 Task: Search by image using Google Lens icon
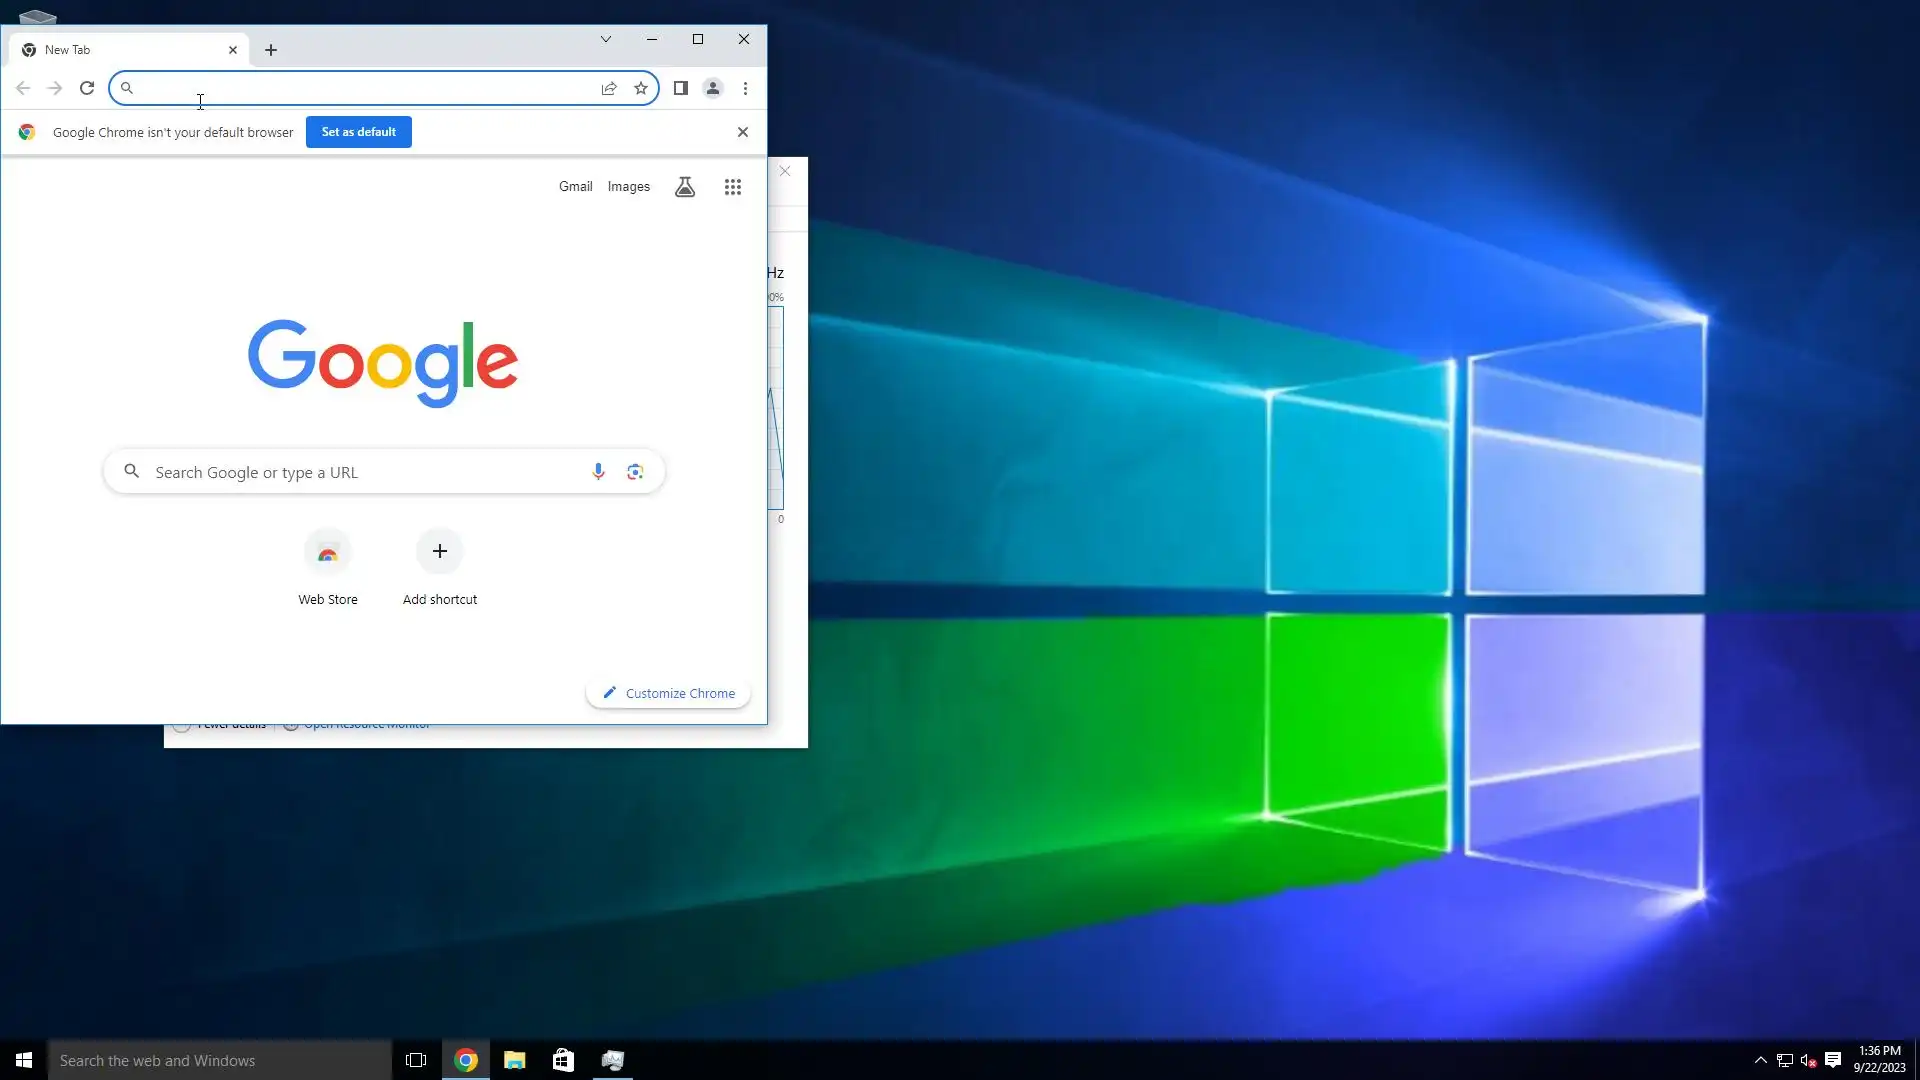point(635,472)
